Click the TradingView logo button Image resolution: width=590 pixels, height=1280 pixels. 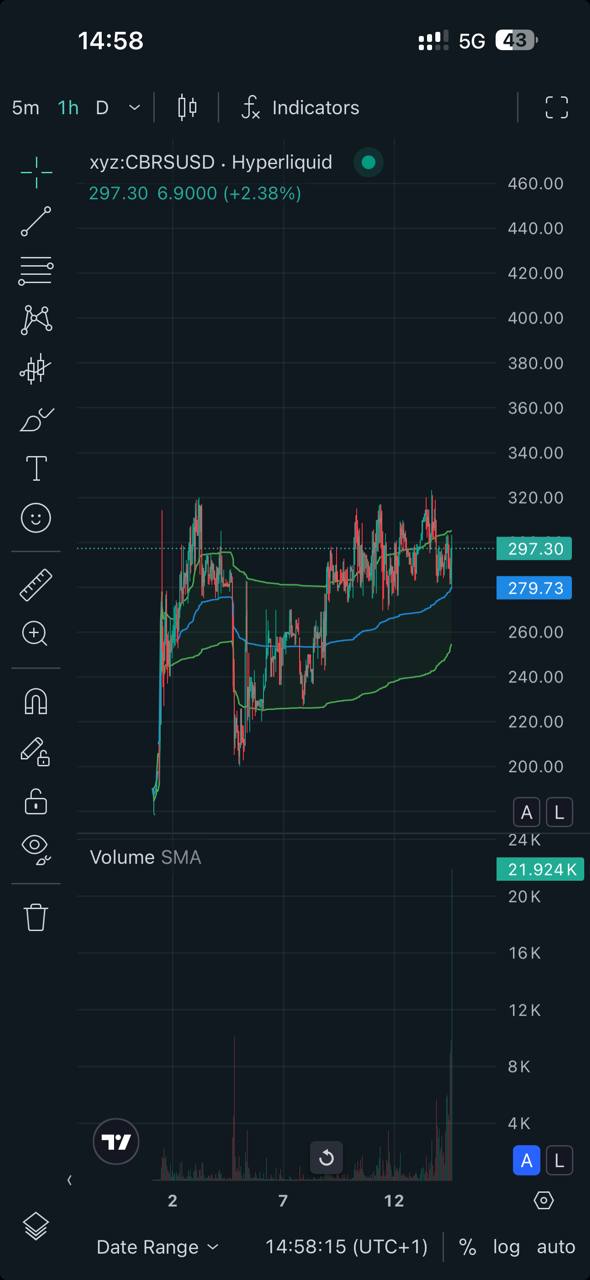tap(117, 1142)
